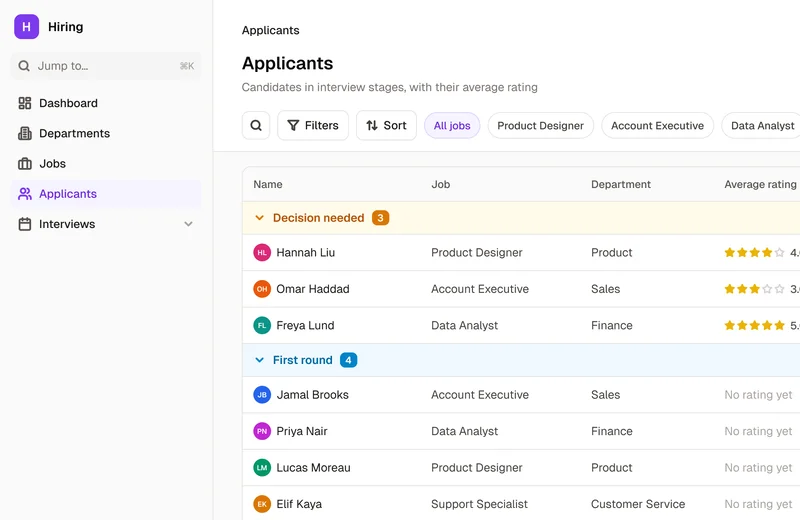Image resolution: width=800 pixels, height=520 pixels.
Task: Click the magnifier icon in Jump to
Action: (x=23, y=66)
